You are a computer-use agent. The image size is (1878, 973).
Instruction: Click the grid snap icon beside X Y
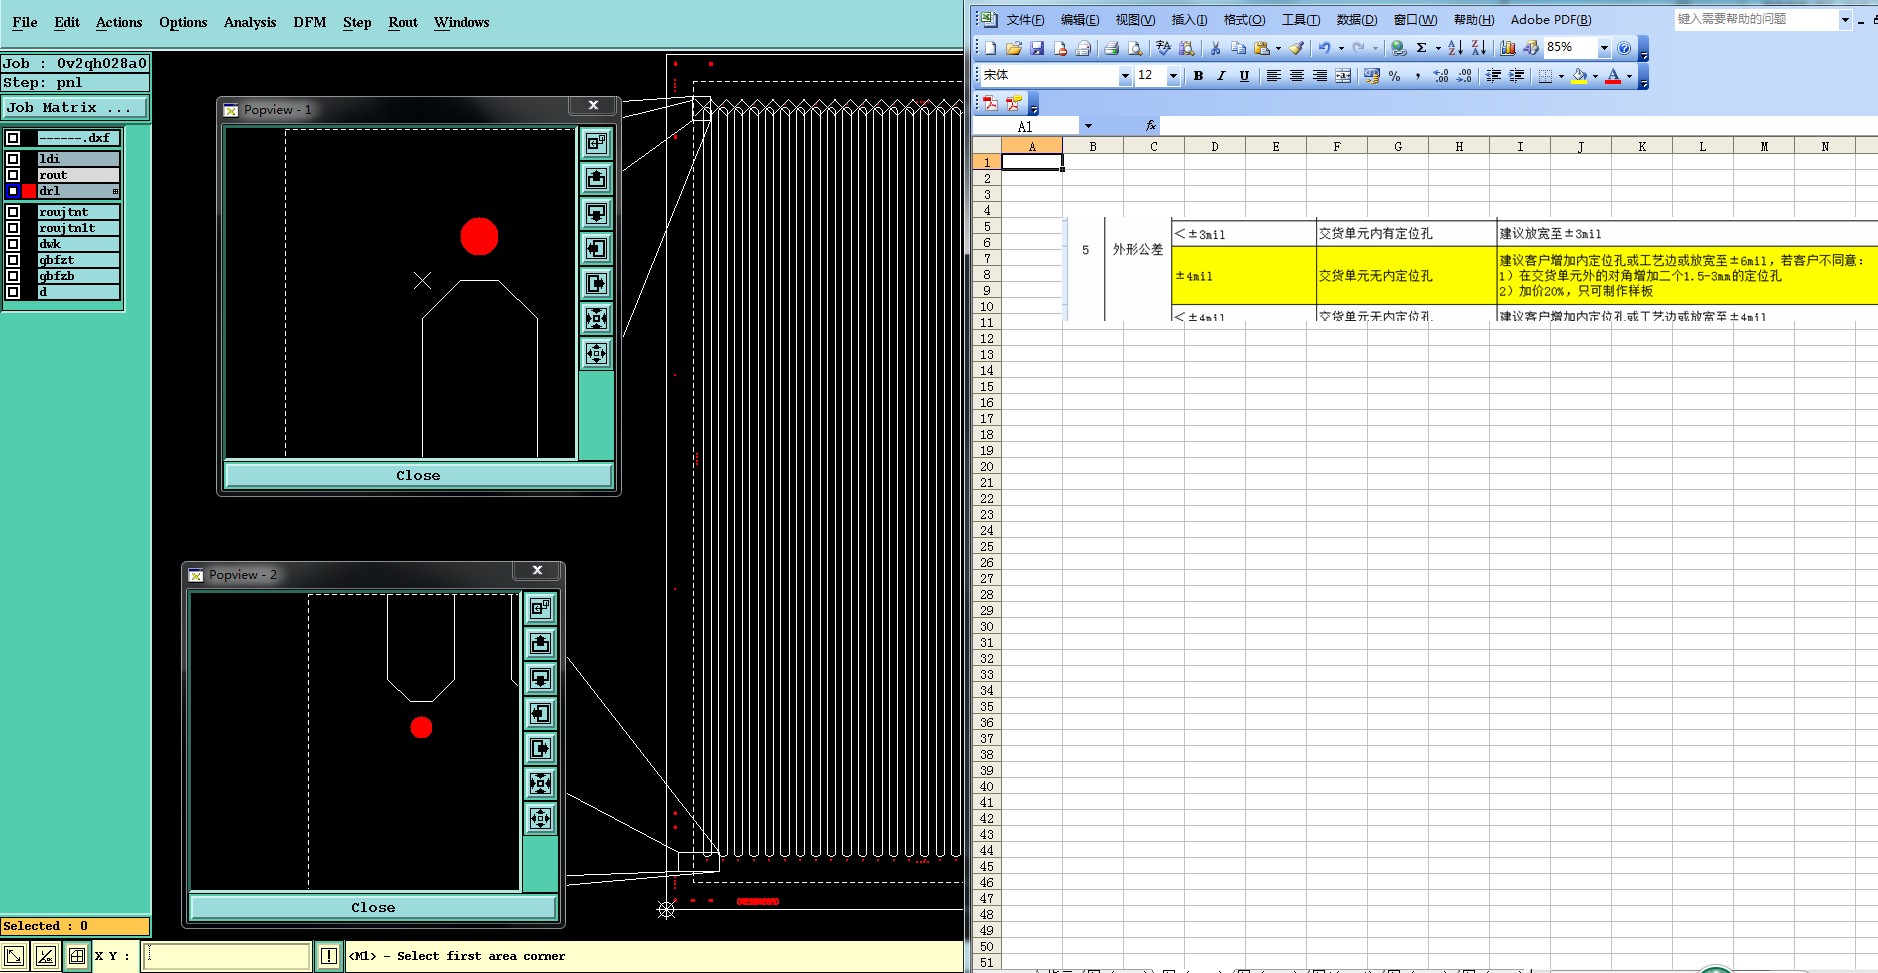(x=77, y=956)
